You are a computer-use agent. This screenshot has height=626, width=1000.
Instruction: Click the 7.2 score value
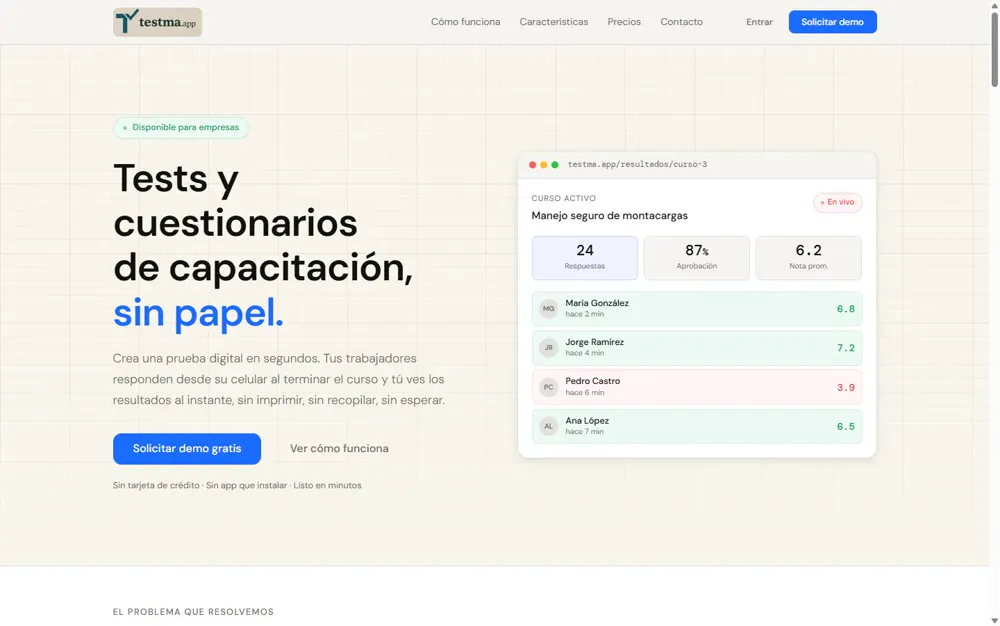(846, 348)
